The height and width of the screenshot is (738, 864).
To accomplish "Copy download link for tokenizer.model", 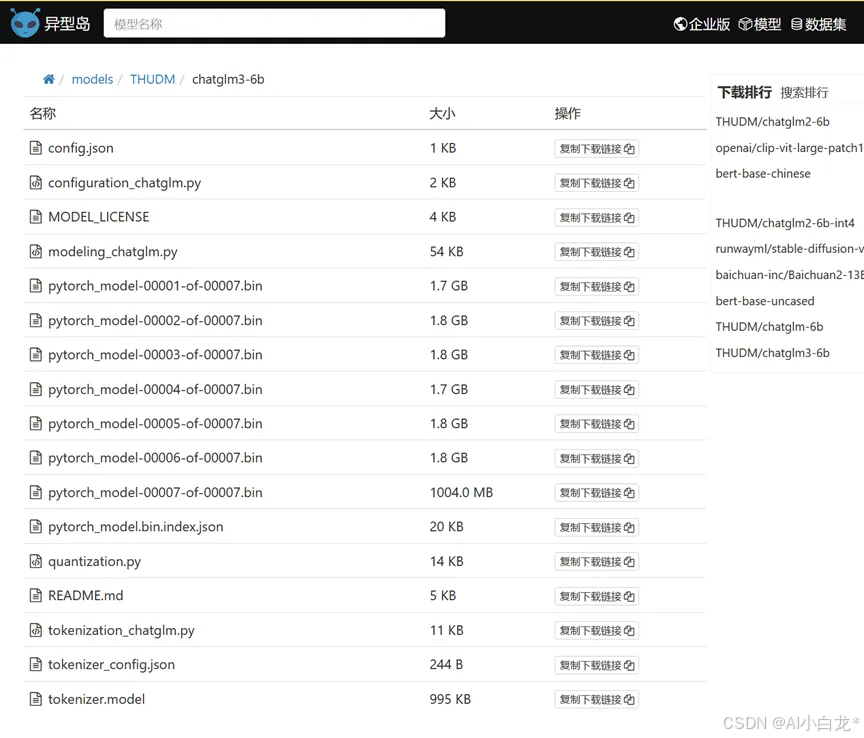I will point(597,699).
